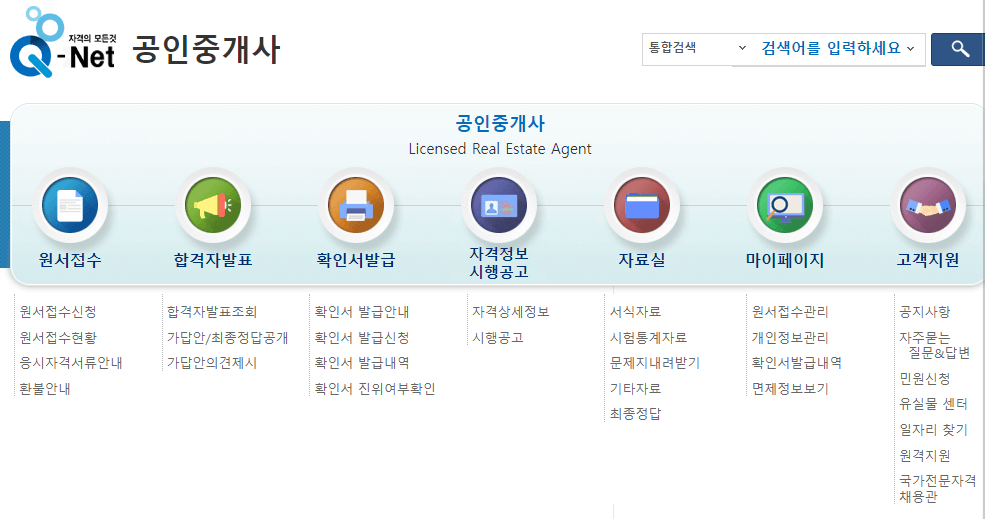Open 시행공고 submenu link
This screenshot has height=519, width=985.
(498, 337)
